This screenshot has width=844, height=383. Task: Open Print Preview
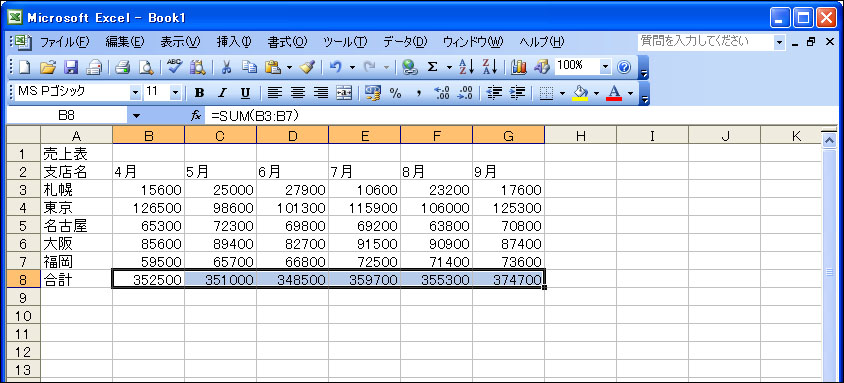[146, 67]
